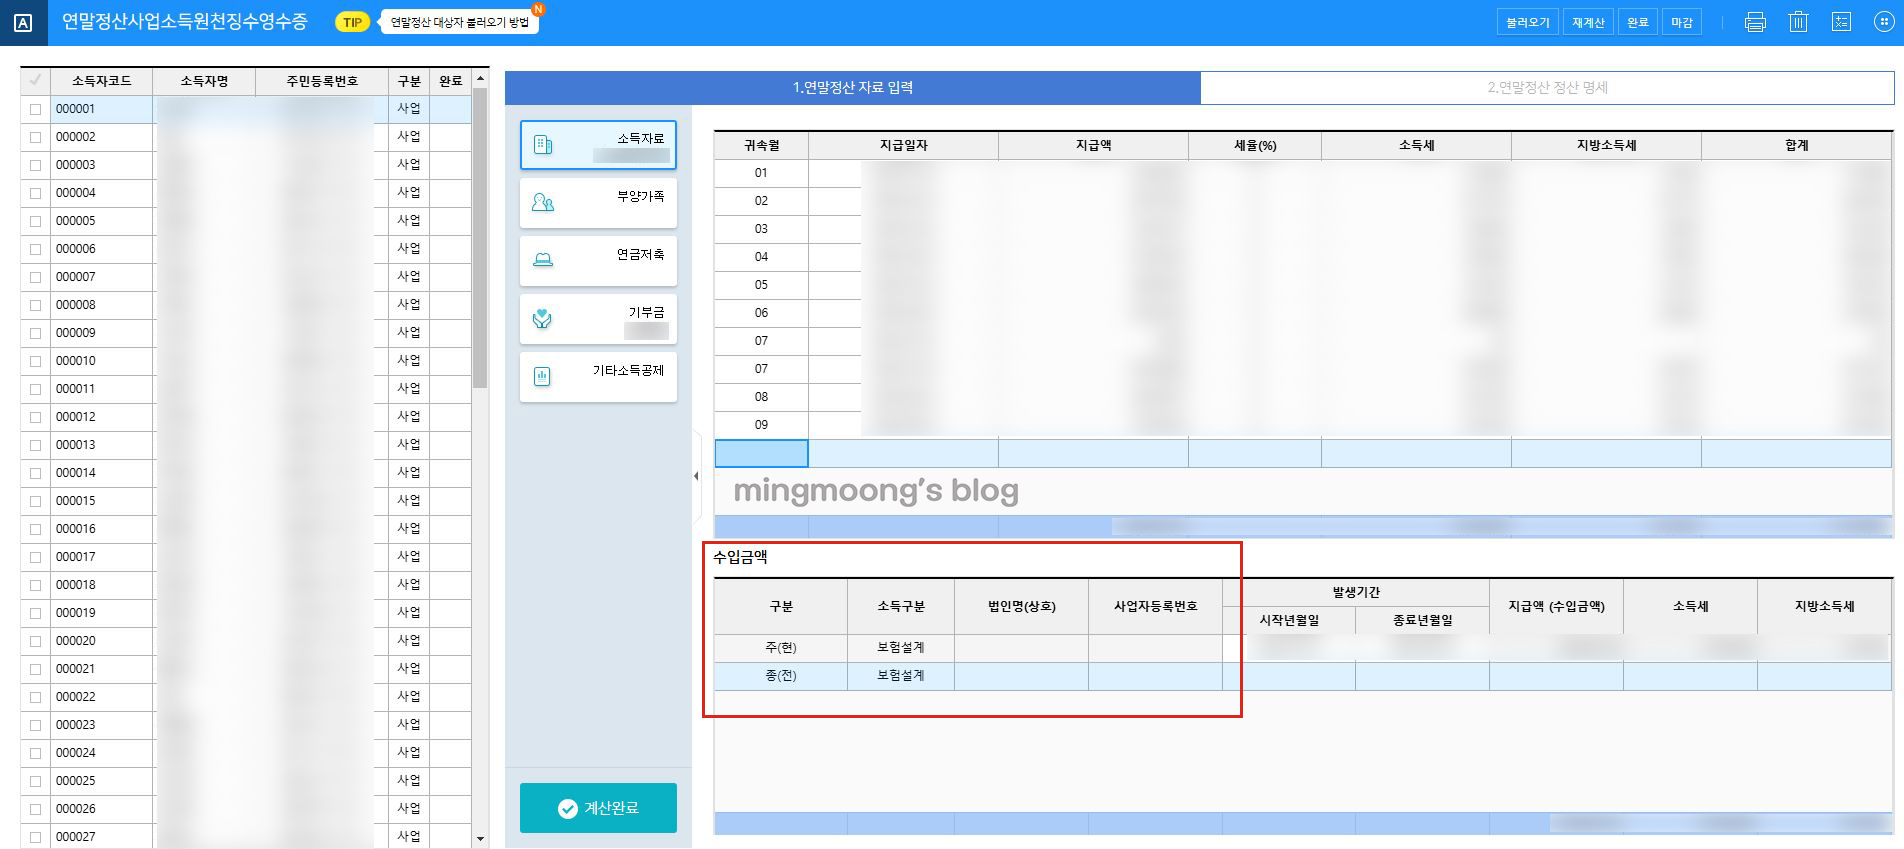Click the check icon on 계산완료

[x=567, y=808]
